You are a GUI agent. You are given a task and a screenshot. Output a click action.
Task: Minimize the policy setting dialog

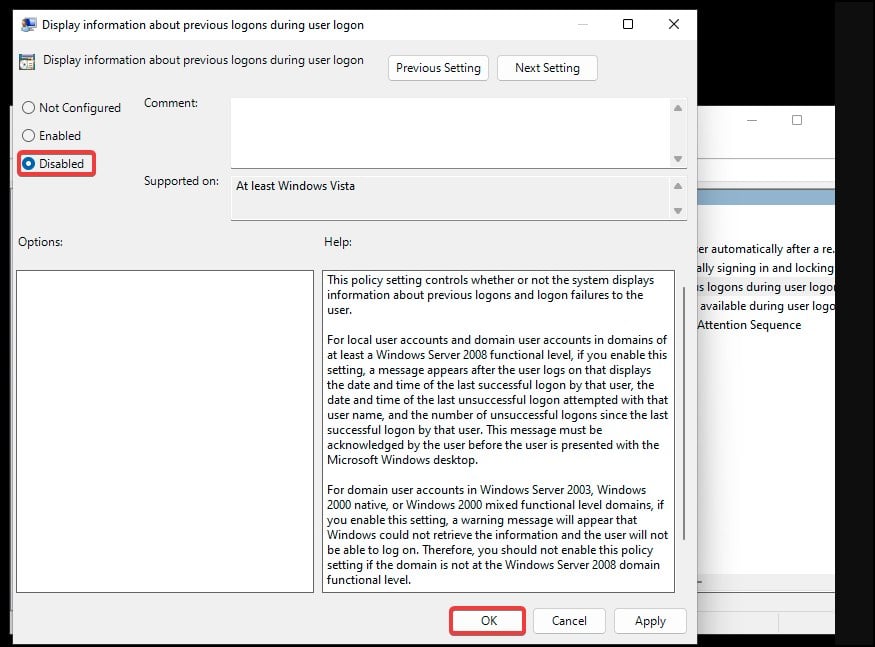(583, 24)
